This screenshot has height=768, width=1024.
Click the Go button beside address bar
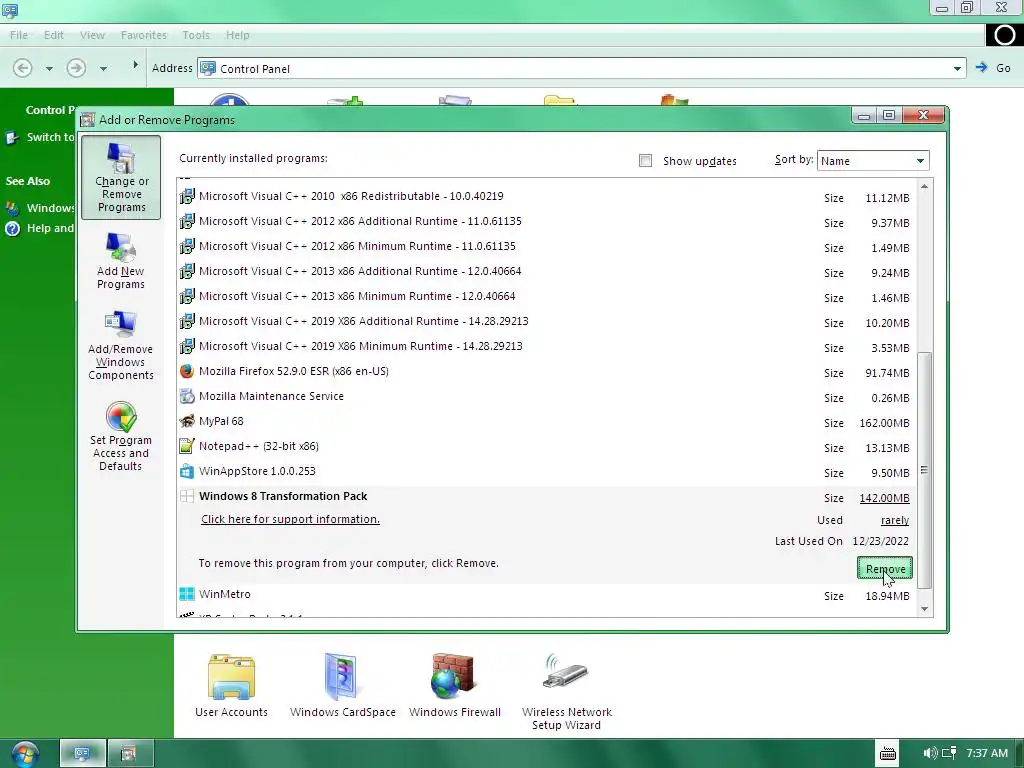pyautogui.click(x=993, y=68)
